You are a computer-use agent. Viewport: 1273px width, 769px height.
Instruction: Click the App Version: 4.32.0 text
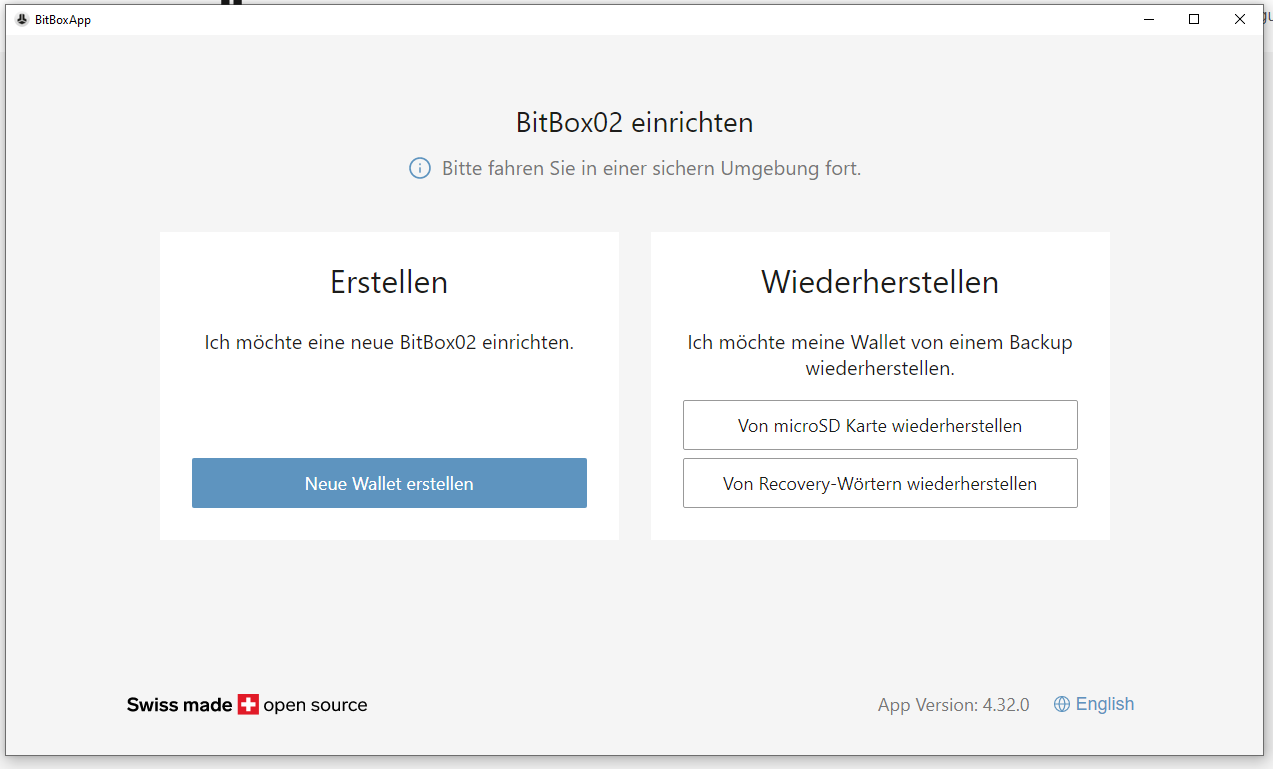coord(954,705)
